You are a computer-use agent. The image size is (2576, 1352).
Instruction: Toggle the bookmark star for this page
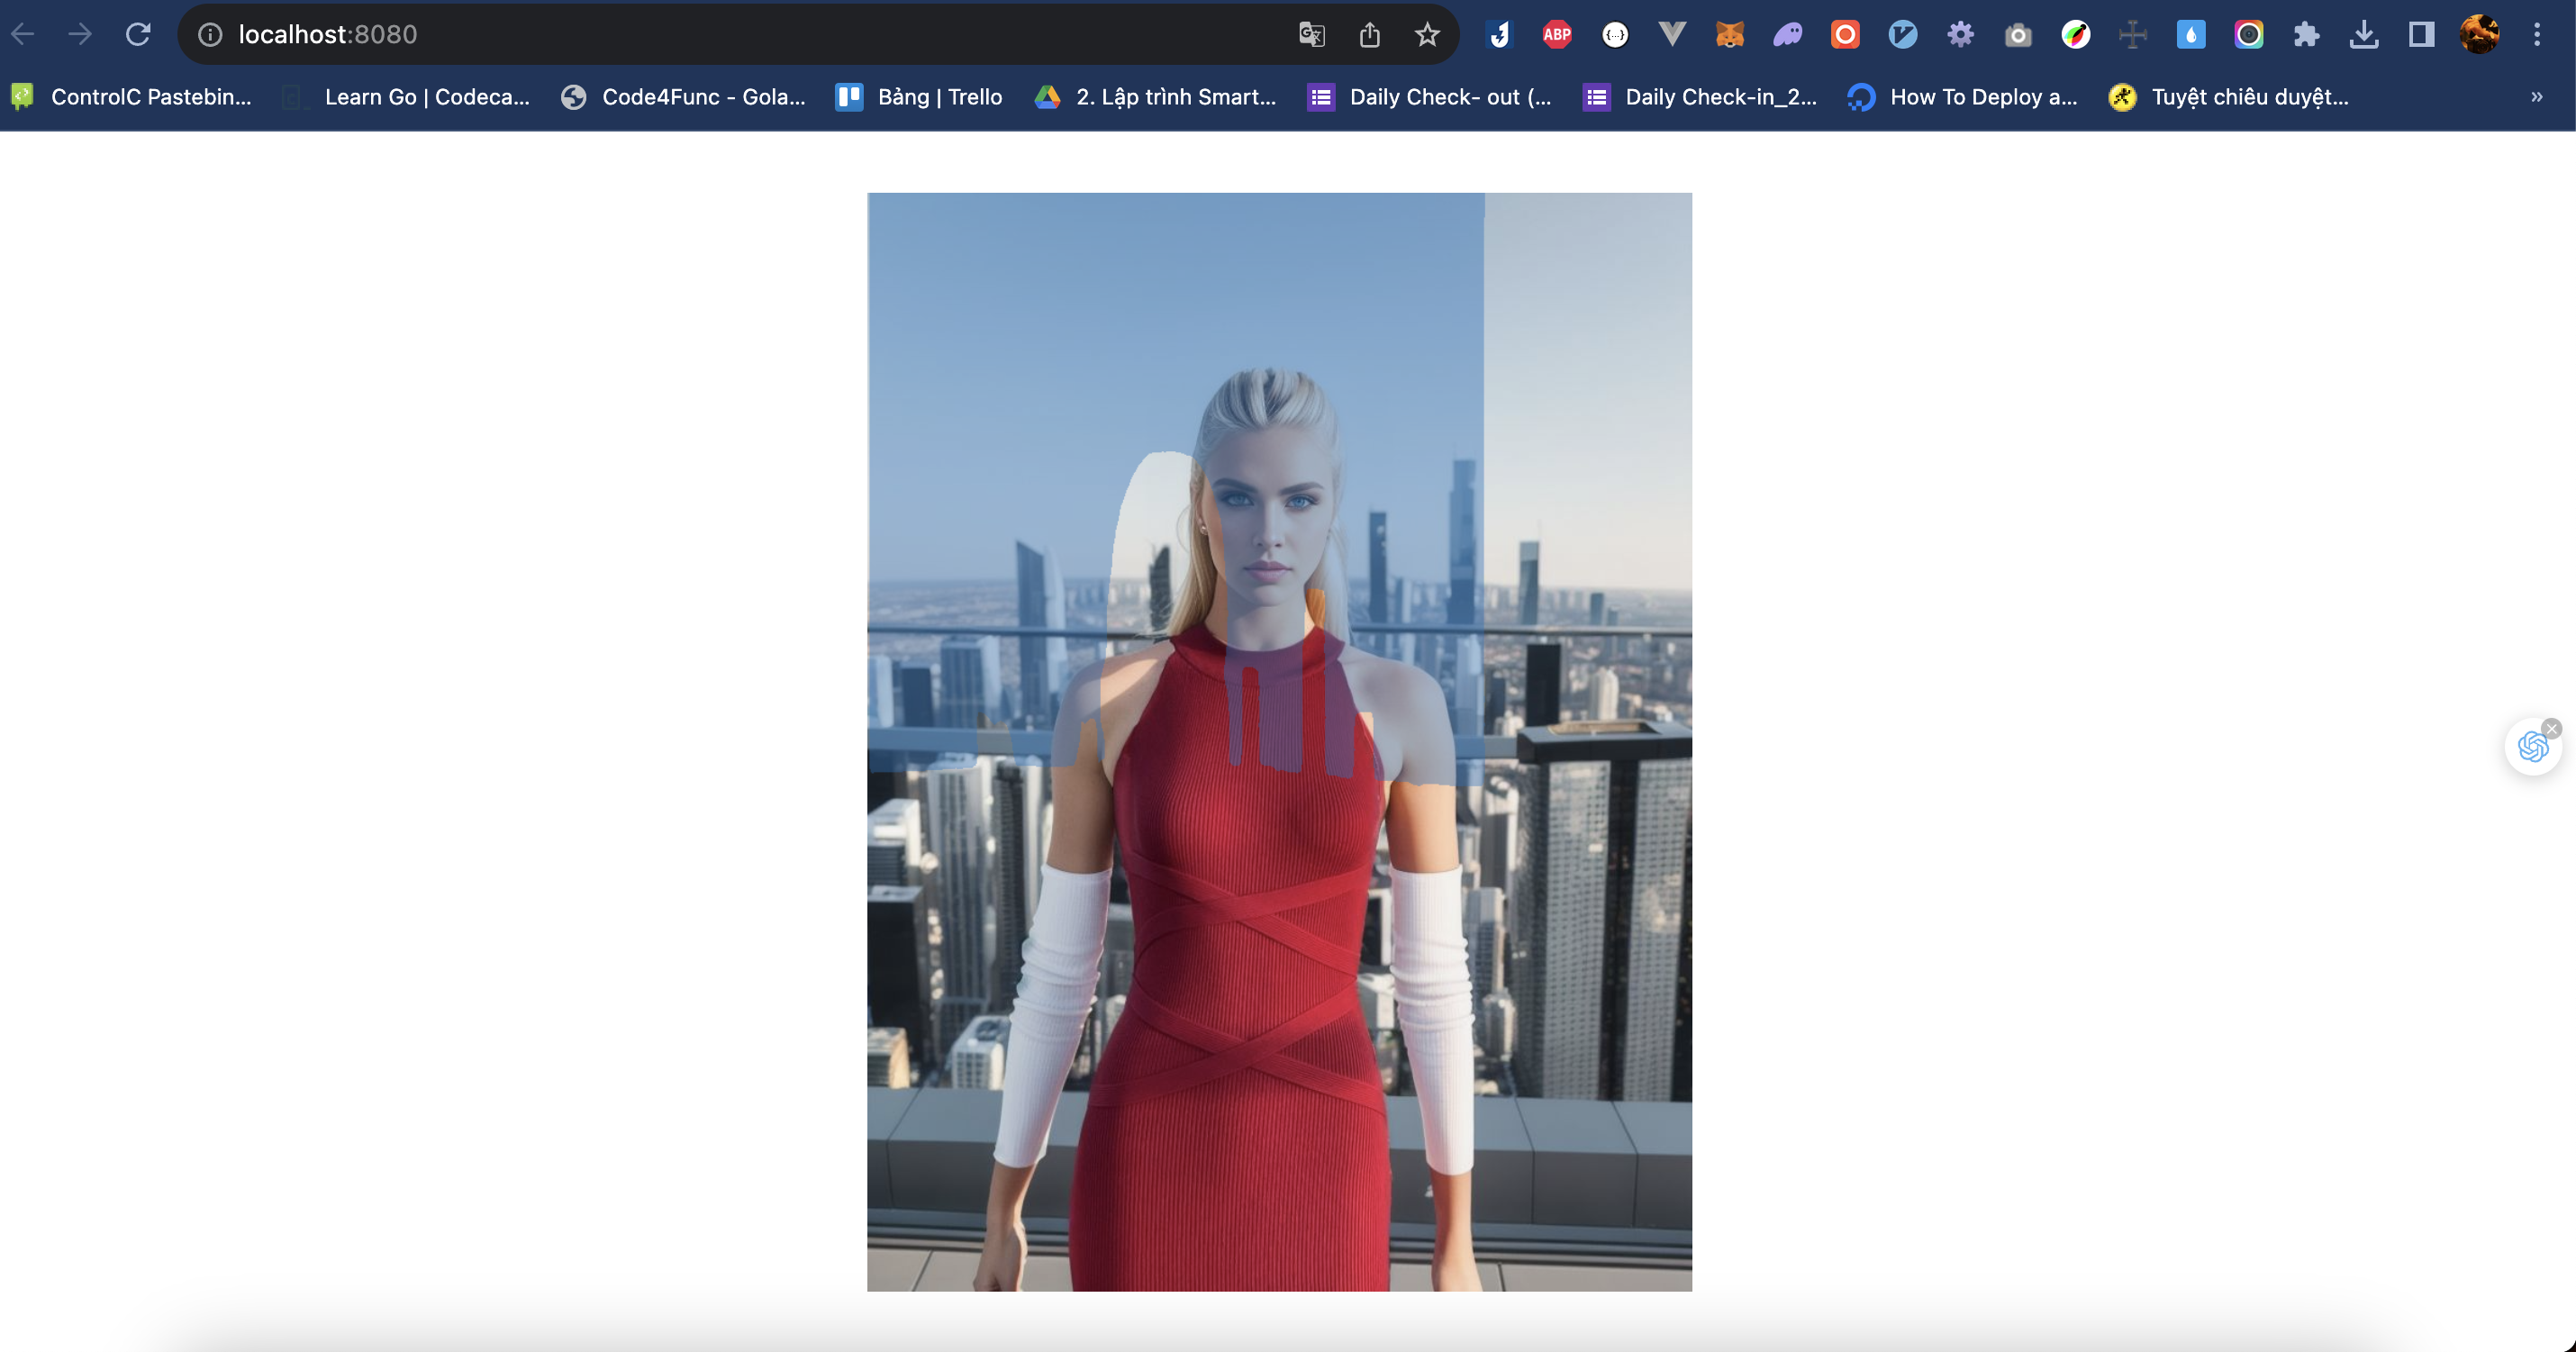click(x=1427, y=34)
